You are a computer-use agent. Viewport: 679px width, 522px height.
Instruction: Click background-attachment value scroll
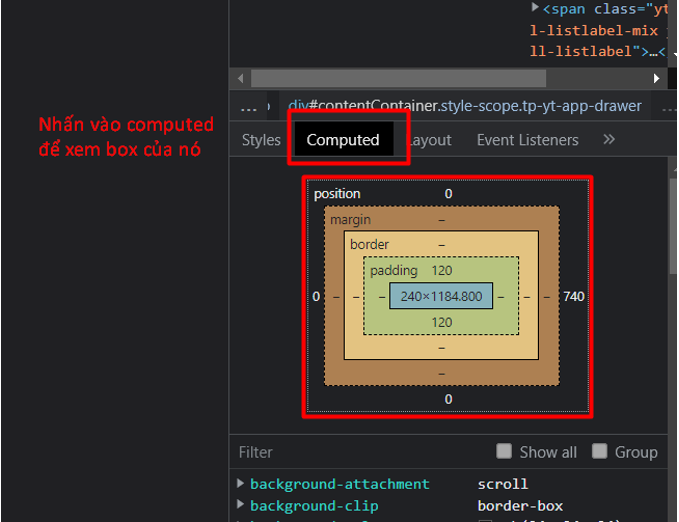click(x=503, y=484)
